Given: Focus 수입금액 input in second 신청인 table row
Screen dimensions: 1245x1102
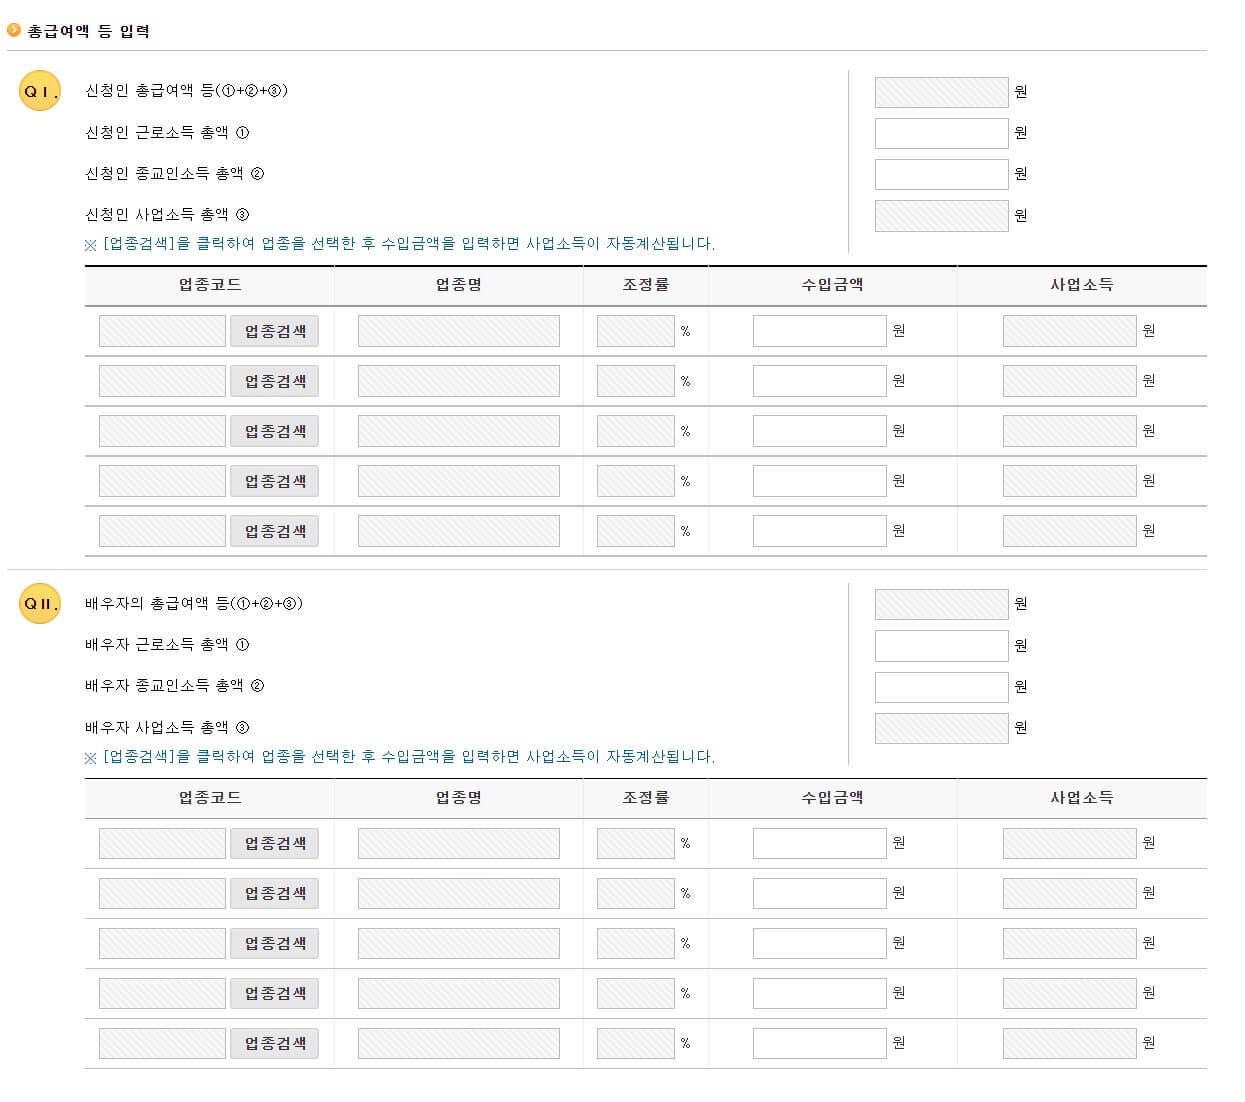Looking at the screenshot, I should tap(819, 381).
